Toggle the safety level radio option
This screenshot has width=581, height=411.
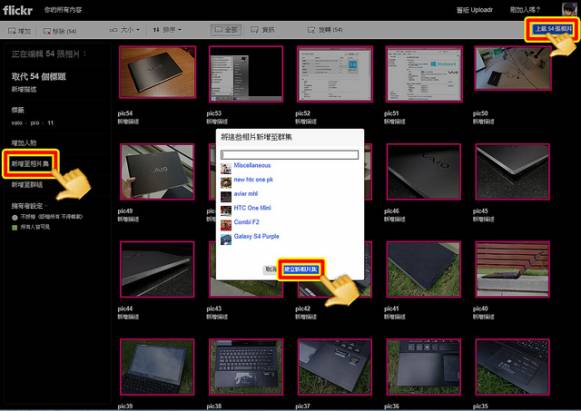(x=14, y=218)
